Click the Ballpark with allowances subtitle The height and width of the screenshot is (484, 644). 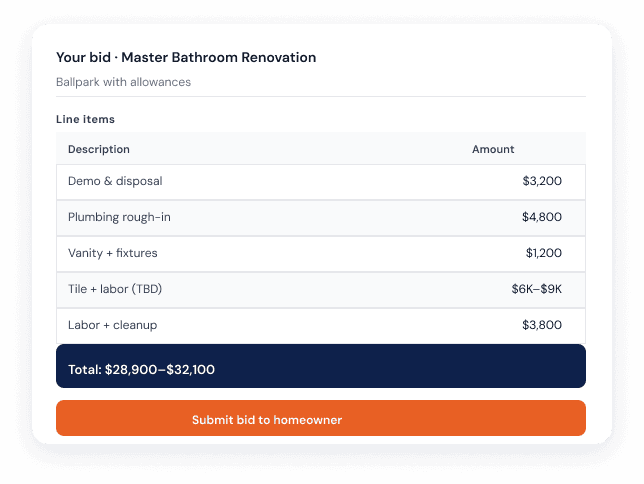[123, 82]
